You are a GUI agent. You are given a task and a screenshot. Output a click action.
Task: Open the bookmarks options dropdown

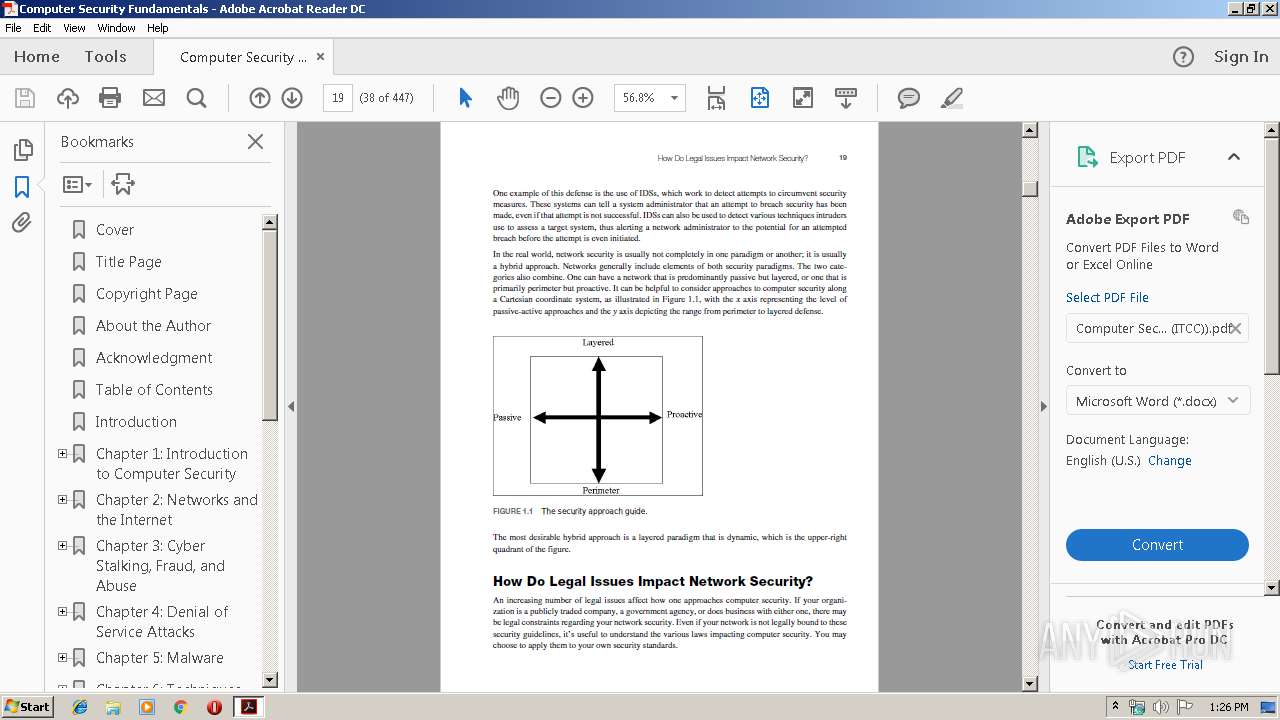77,184
